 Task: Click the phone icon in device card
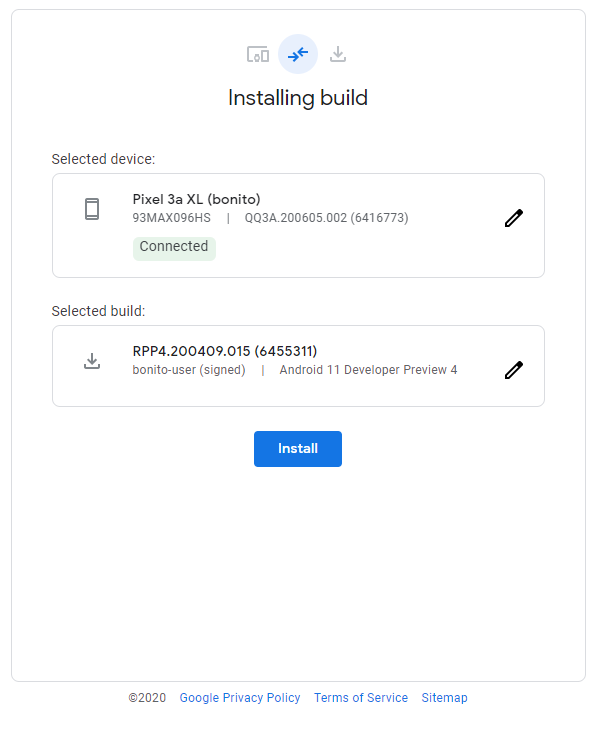point(92,209)
